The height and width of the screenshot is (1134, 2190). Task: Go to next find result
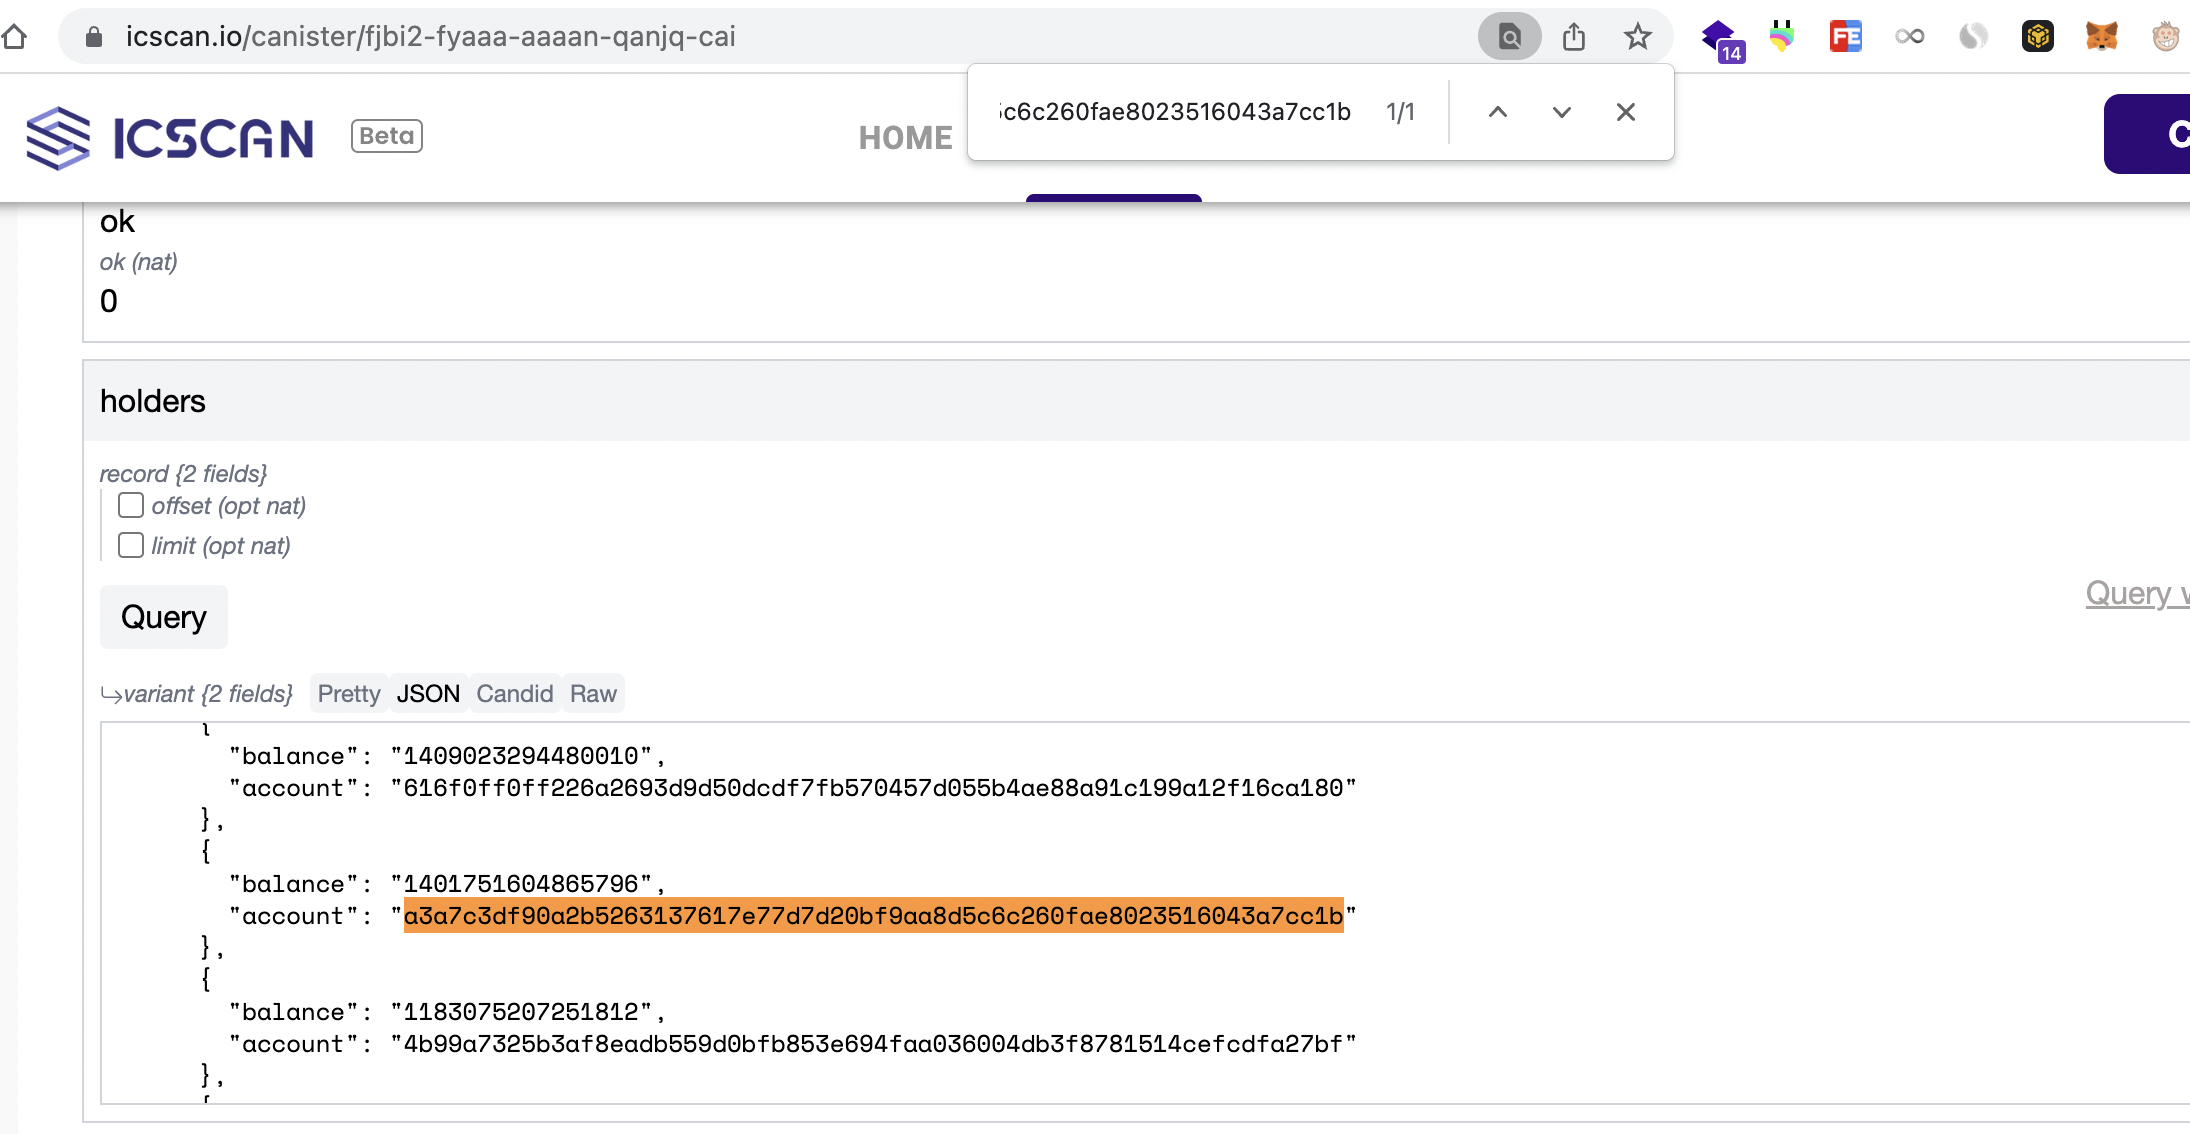click(1562, 112)
